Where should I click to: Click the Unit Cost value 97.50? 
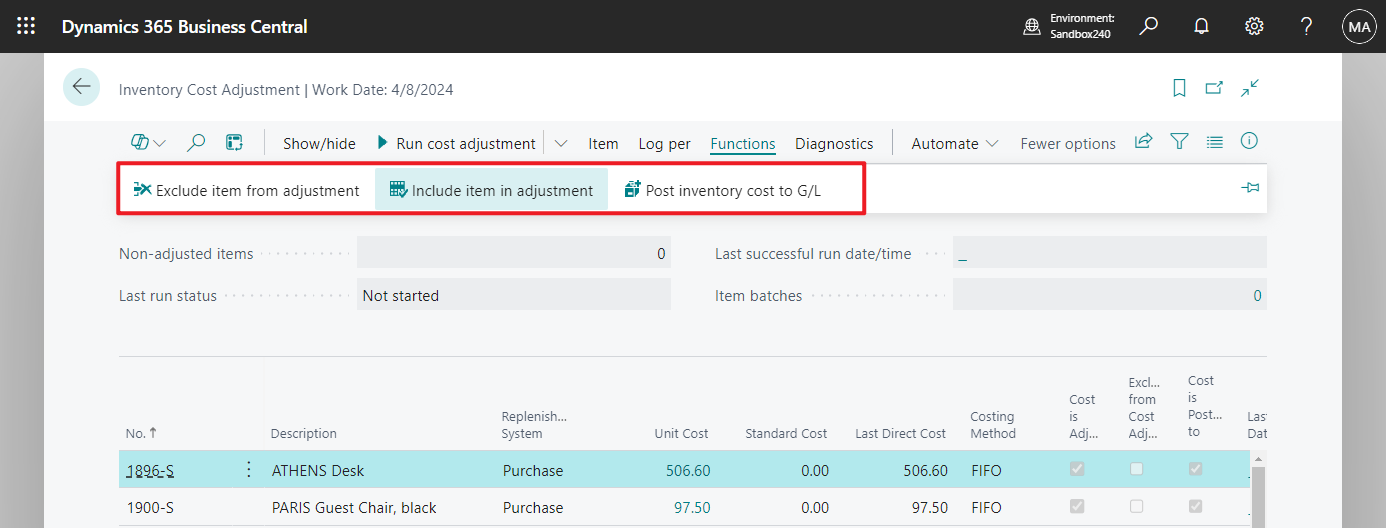pos(692,507)
